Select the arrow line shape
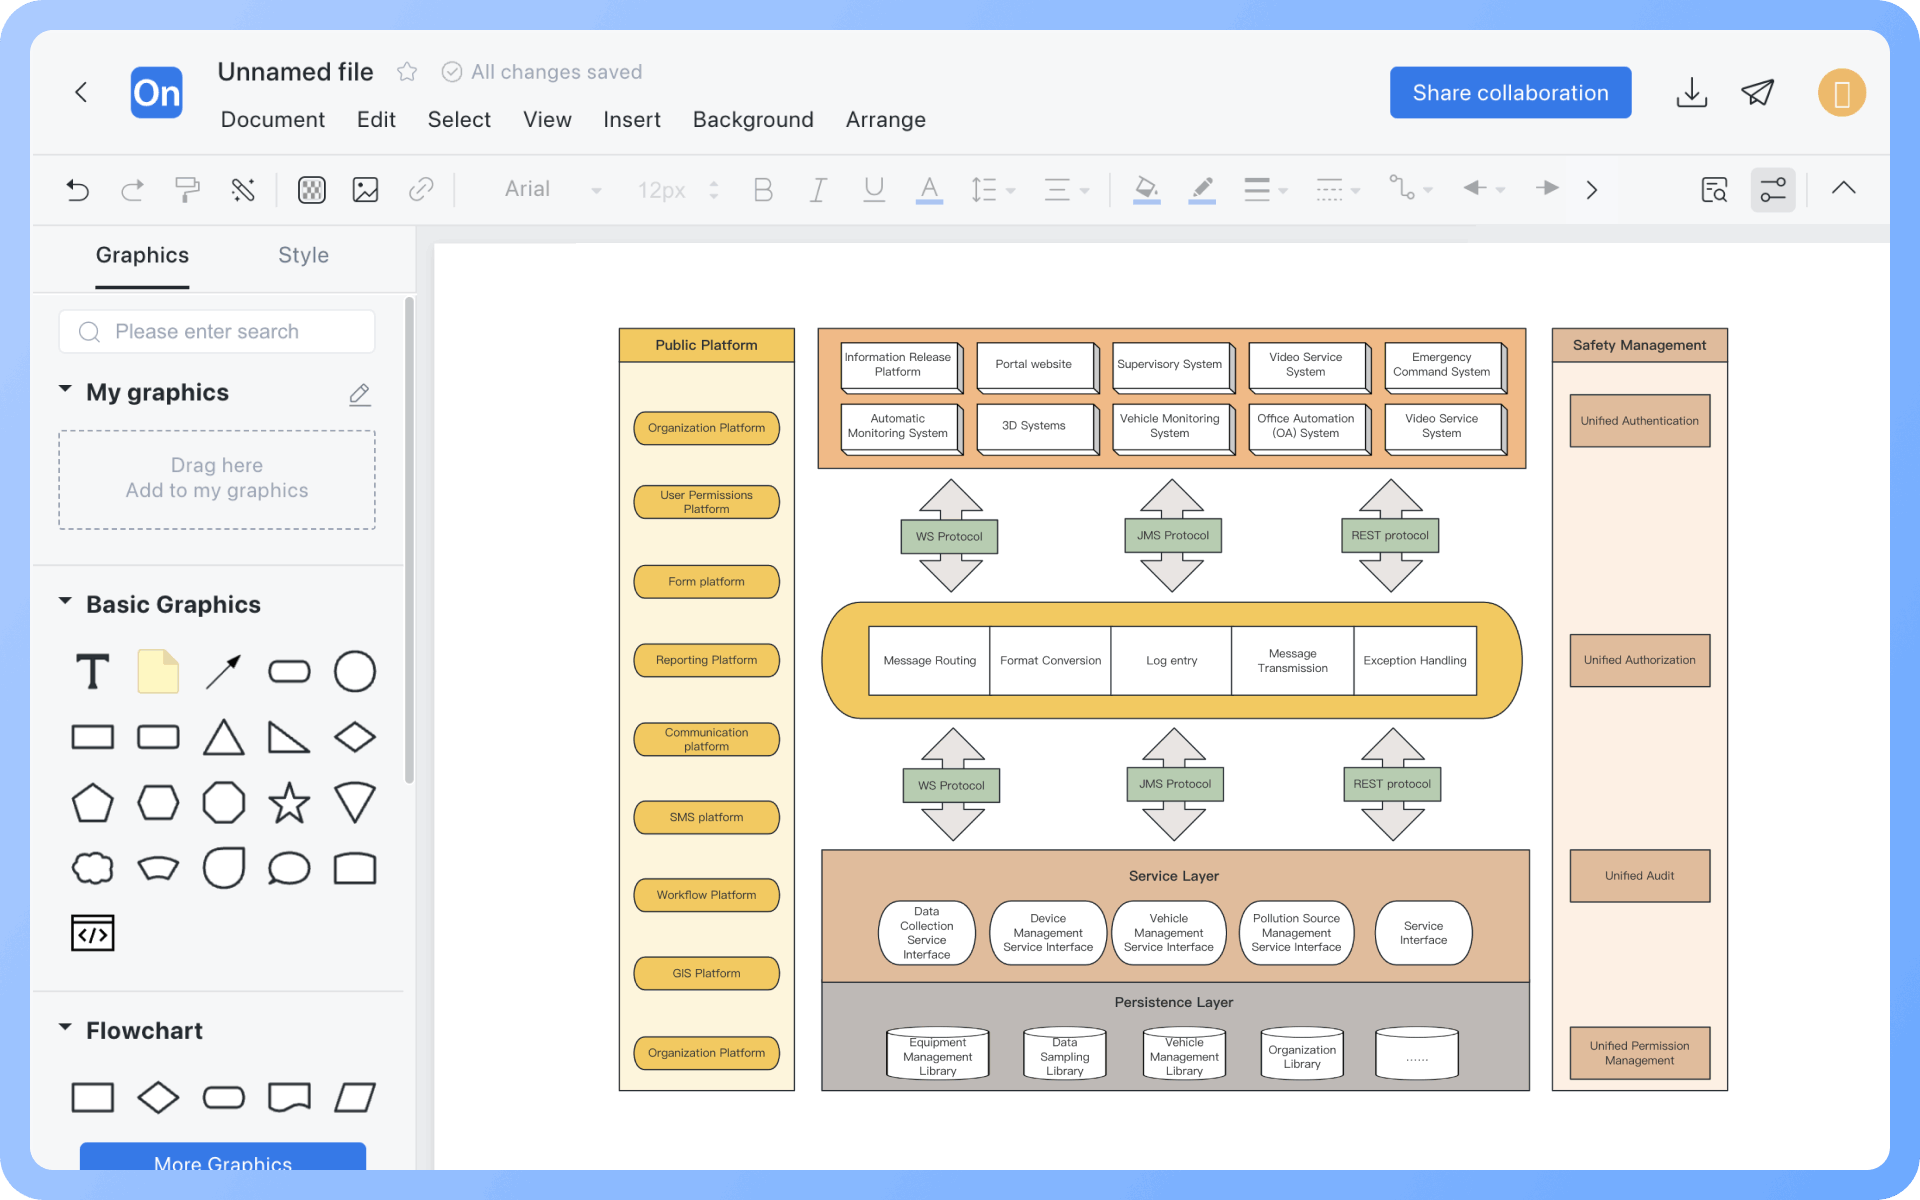This screenshot has height=1200, width=1920. tap(223, 671)
